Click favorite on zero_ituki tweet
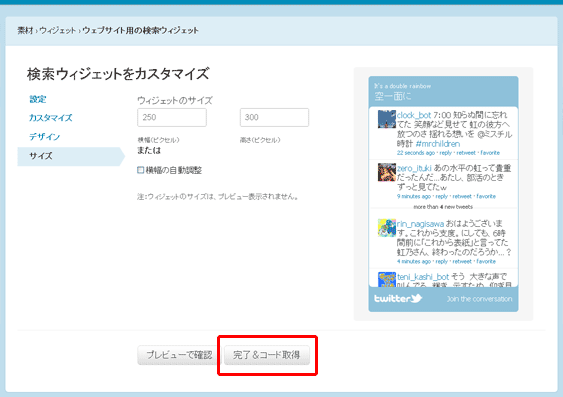Image resolution: width=563 pixels, height=397 pixels. [x=486, y=196]
